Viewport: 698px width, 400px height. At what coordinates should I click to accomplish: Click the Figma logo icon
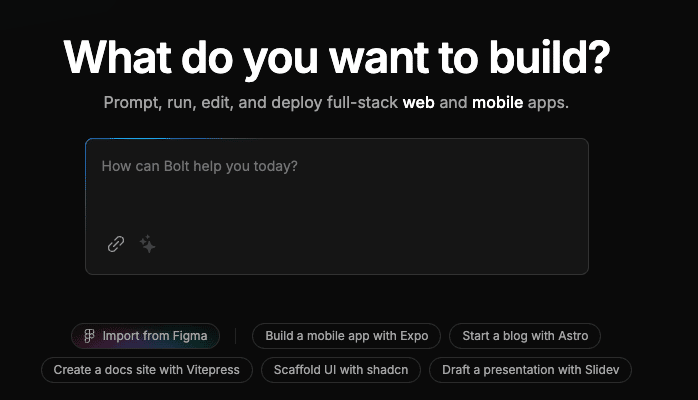click(90, 336)
